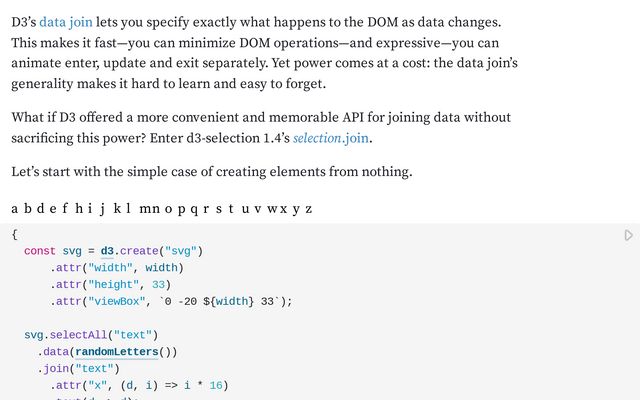Click the underlined d3 reference in code
This screenshot has width=640, height=400.
point(108,251)
